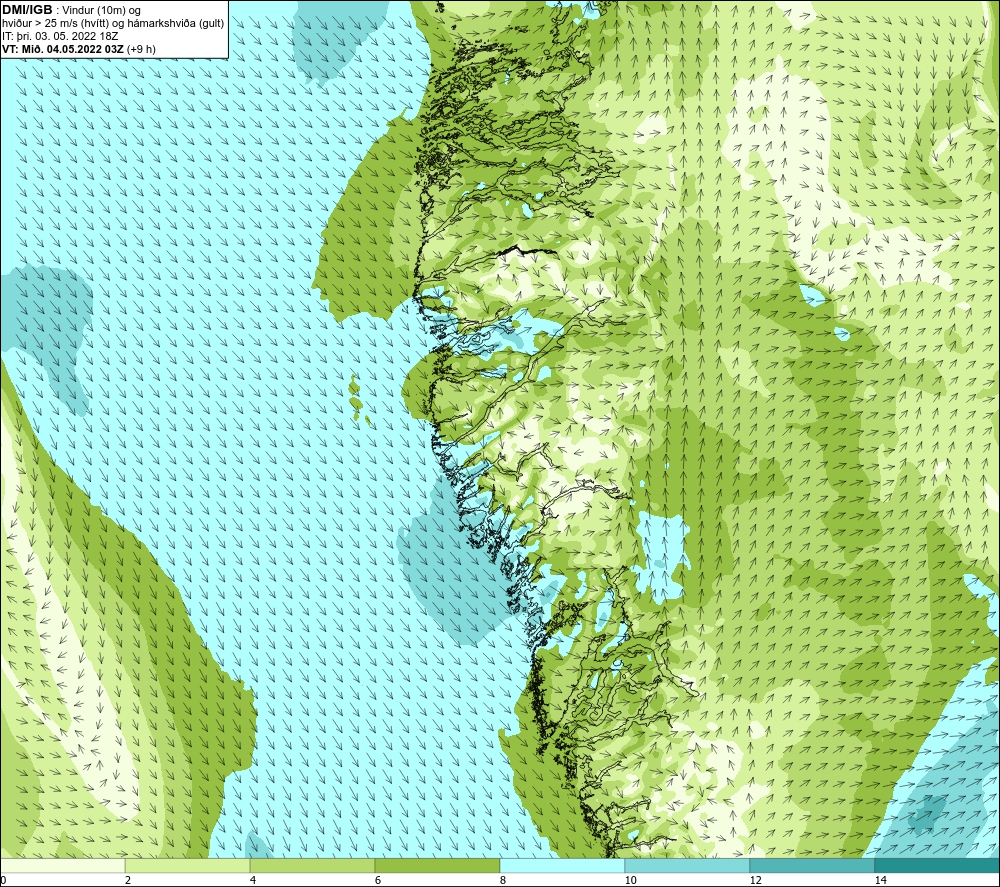
Task: Click the 8–10 m/s light cyan swatch
Action: coord(562,866)
